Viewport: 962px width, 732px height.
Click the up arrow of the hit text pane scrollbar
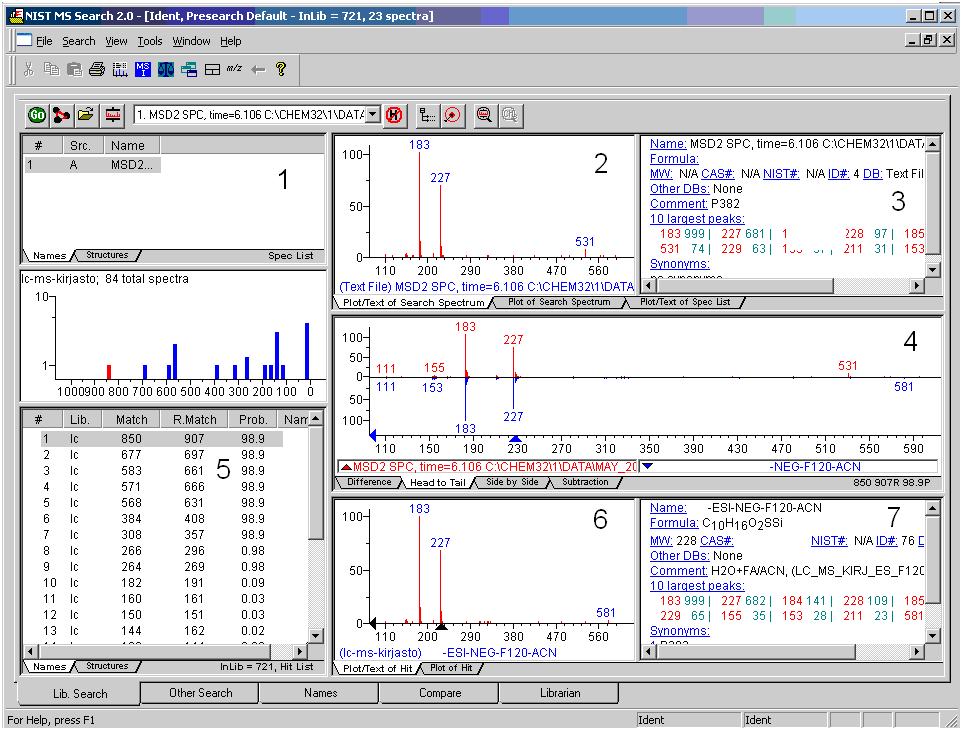pyautogui.click(x=932, y=509)
